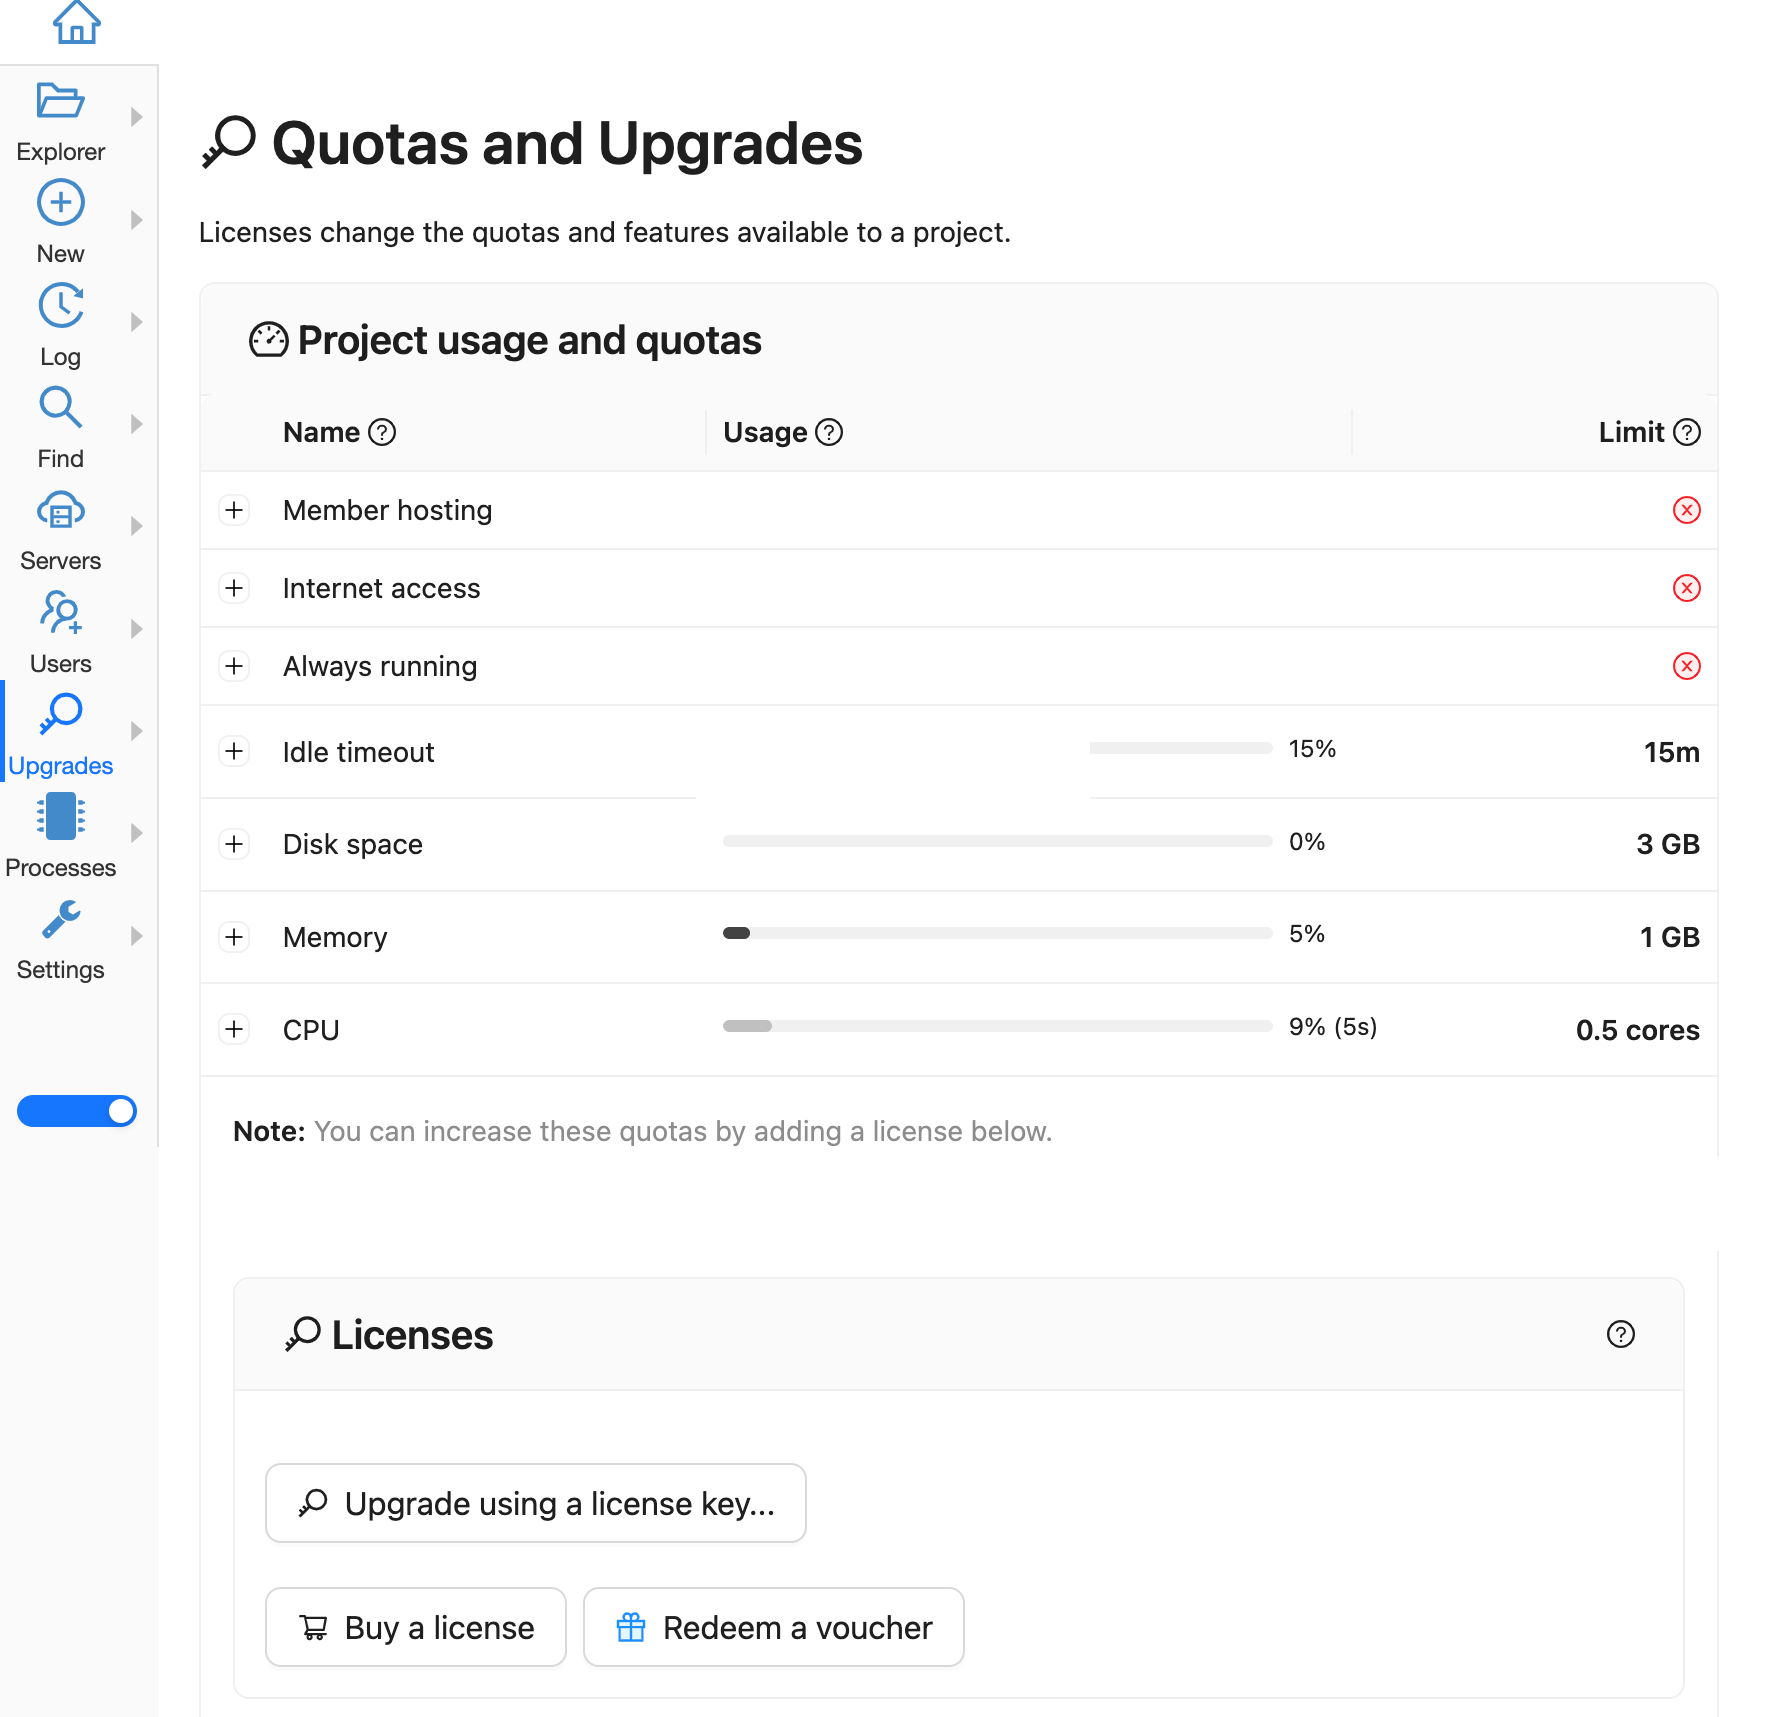Viewport: 1786px width, 1717px height.
Task: Click the Buy a license button
Action: click(415, 1627)
